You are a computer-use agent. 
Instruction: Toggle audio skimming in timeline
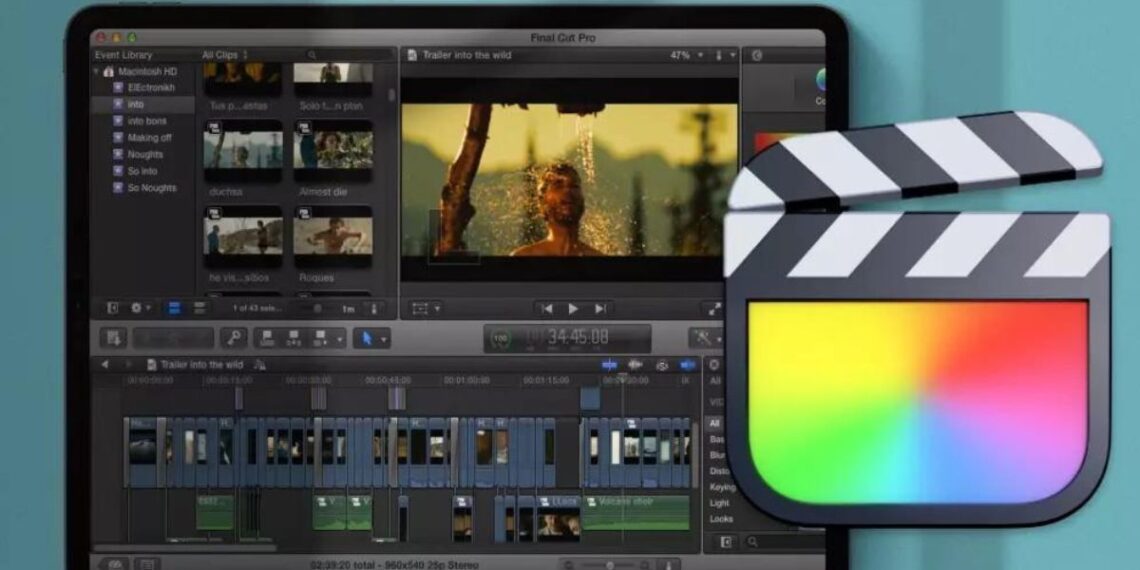(635, 365)
